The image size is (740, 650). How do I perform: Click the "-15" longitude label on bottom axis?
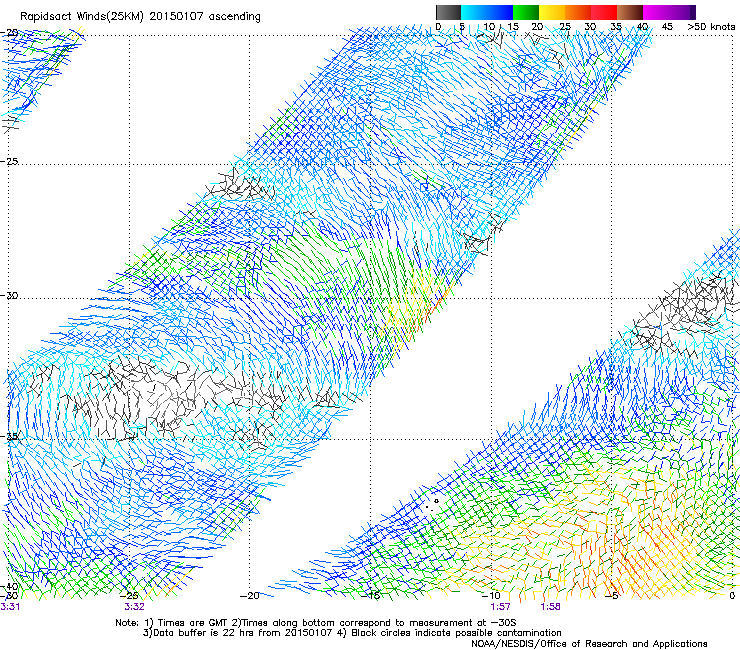coord(371,596)
